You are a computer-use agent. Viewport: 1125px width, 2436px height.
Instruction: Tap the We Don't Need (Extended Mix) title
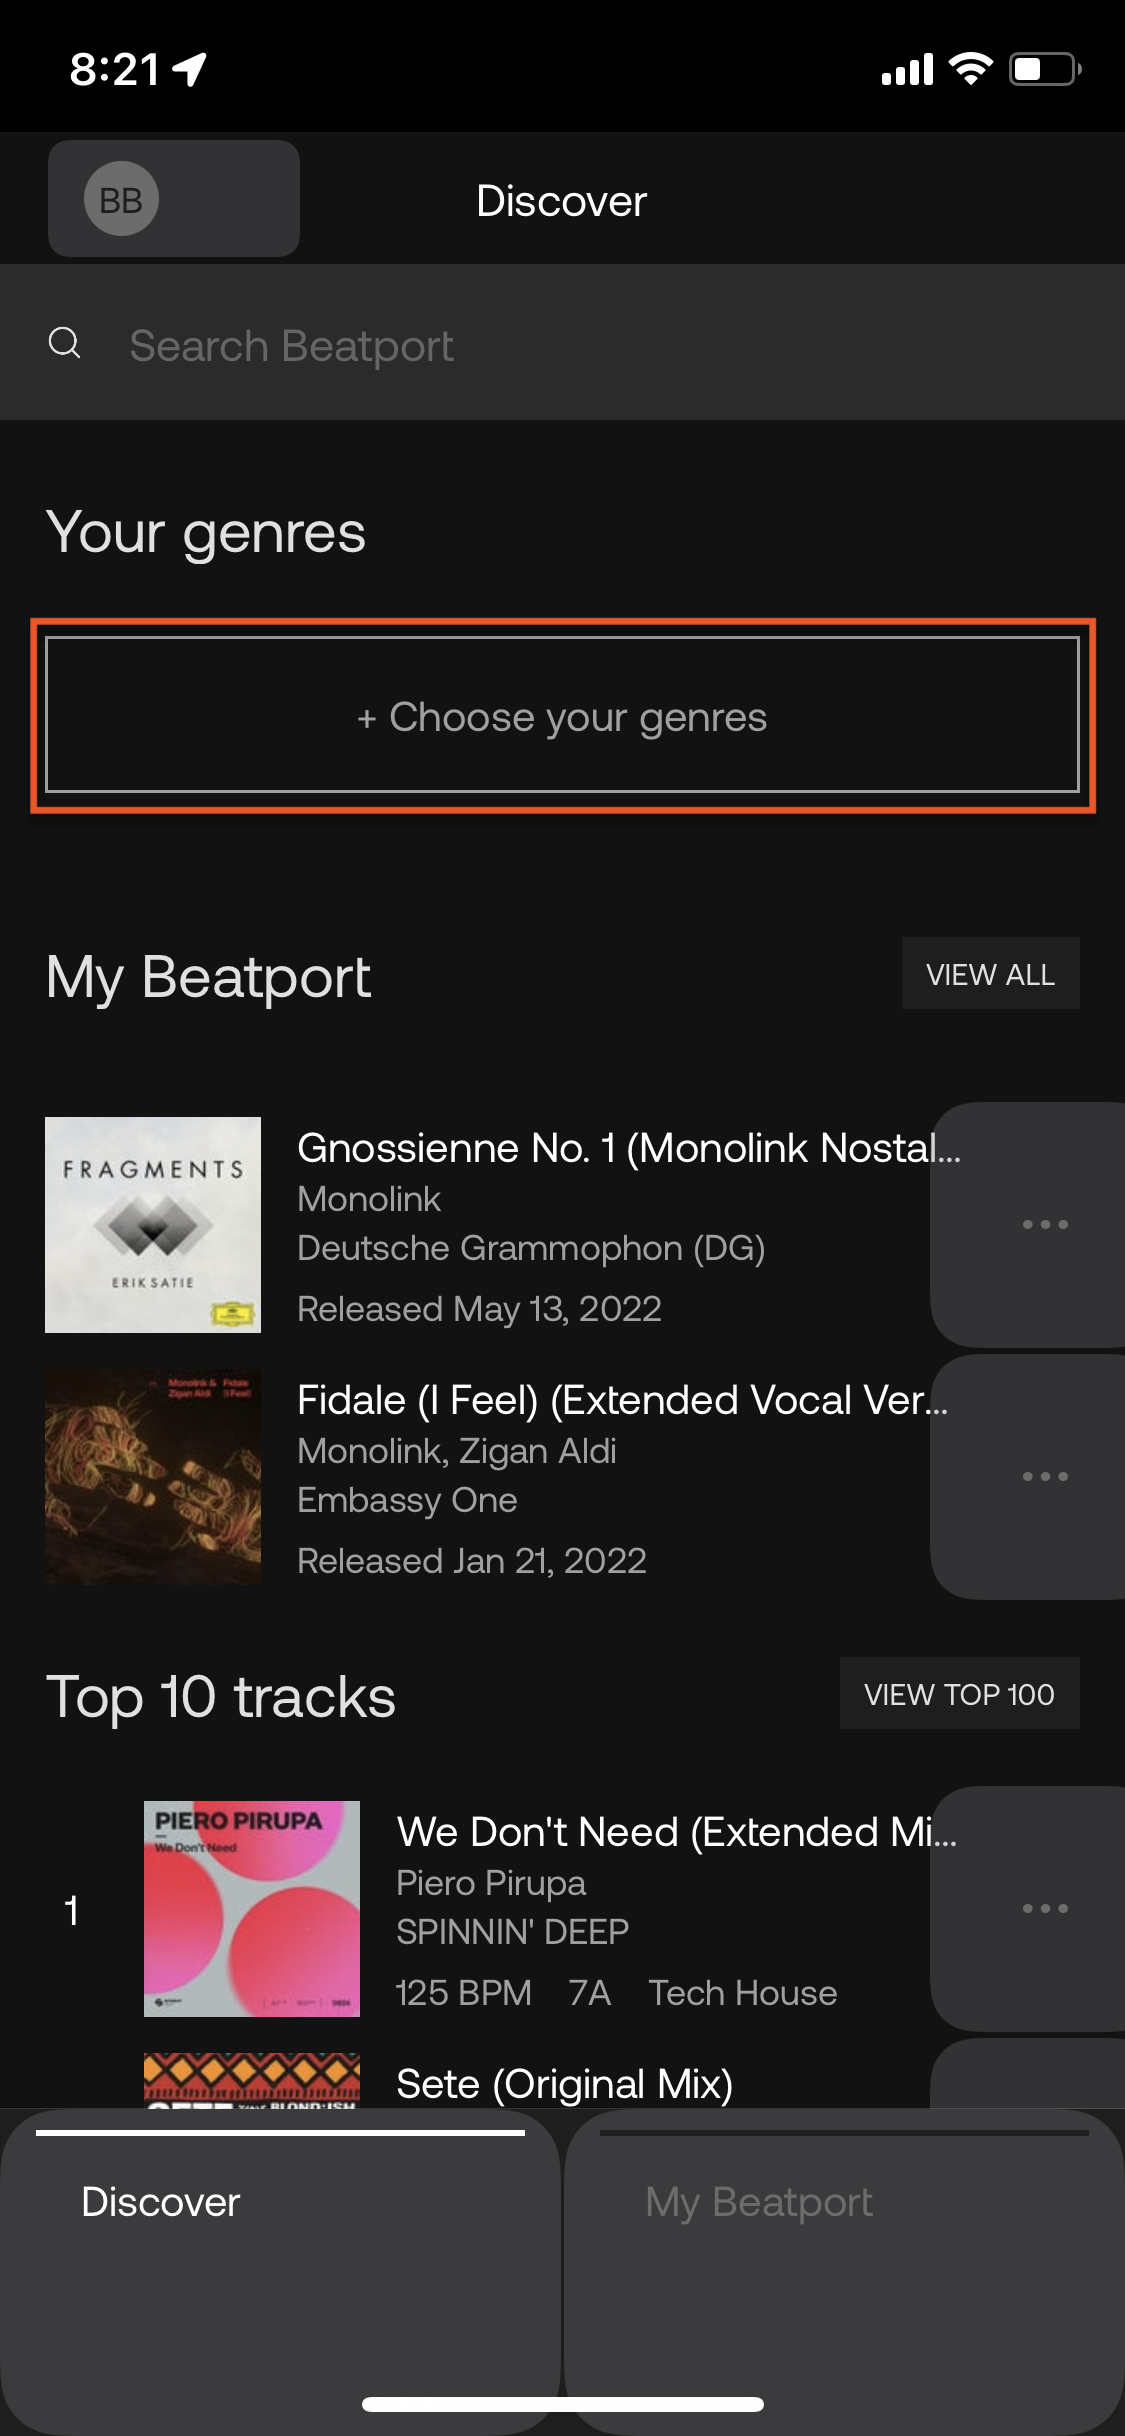pos(677,1832)
